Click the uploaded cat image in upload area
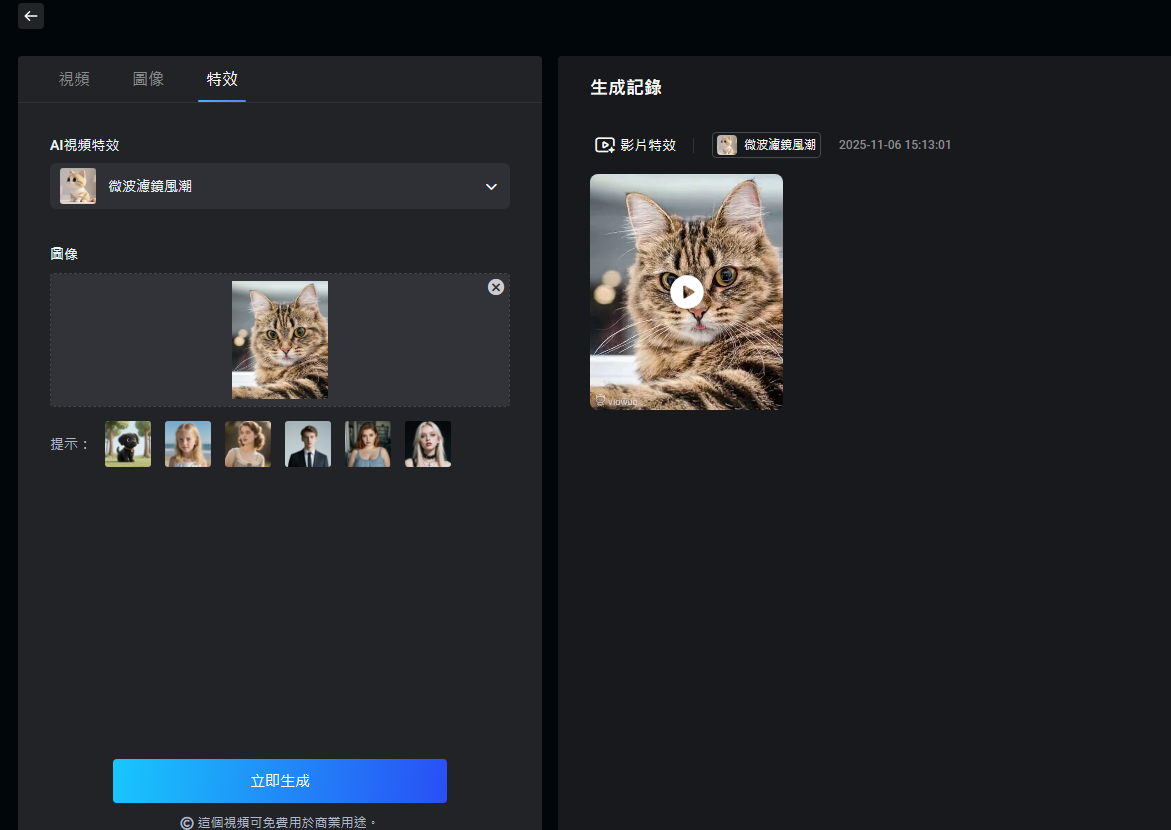The height and width of the screenshot is (830, 1171). [280, 340]
